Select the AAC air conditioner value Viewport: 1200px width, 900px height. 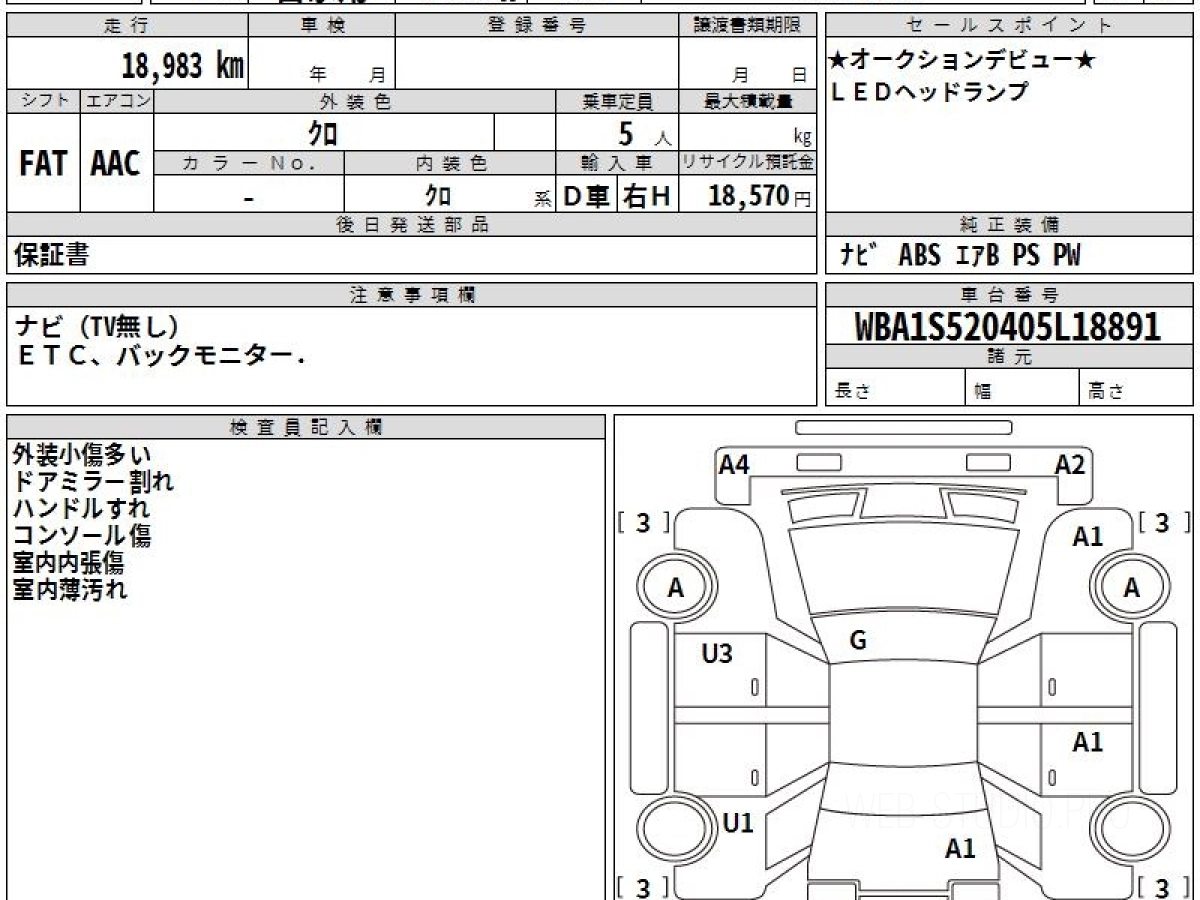(x=116, y=164)
